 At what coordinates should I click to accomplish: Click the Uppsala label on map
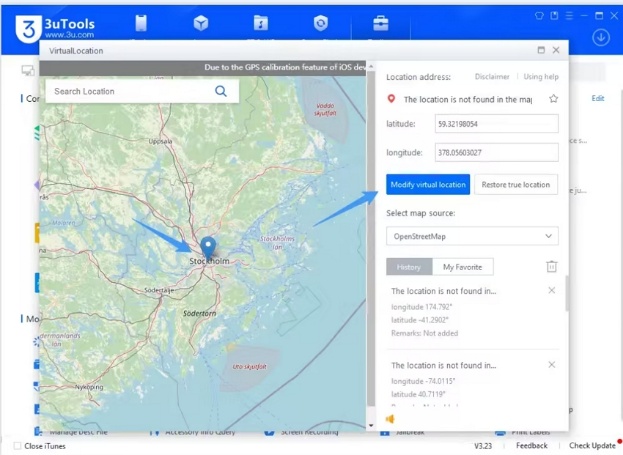(x=161, y=141)
